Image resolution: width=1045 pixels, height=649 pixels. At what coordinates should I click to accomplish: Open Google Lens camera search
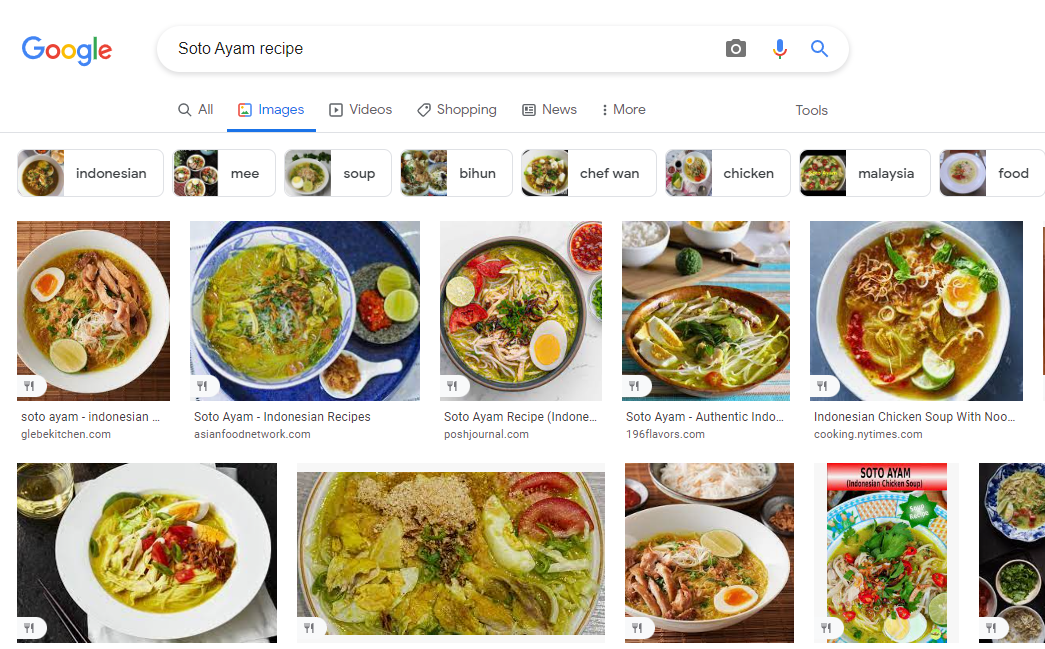[x=735, y=48]
